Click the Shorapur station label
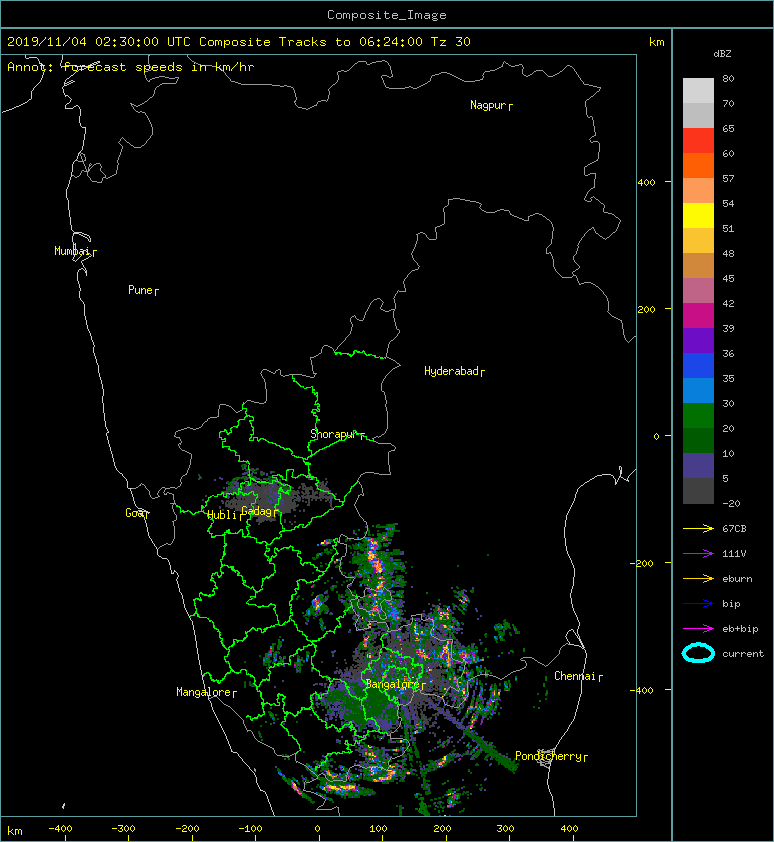Screen dimensions: 774x842 click(333, 434)
